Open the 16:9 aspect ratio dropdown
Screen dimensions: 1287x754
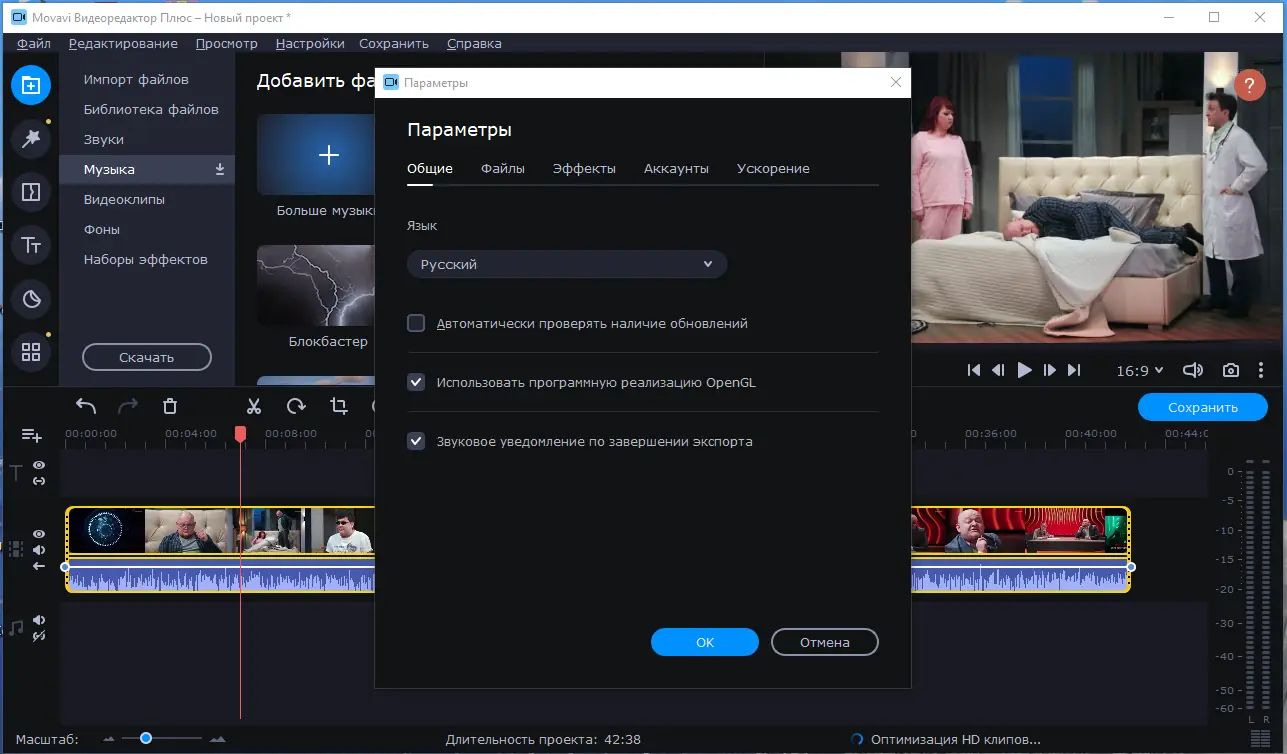point(1139,369)
